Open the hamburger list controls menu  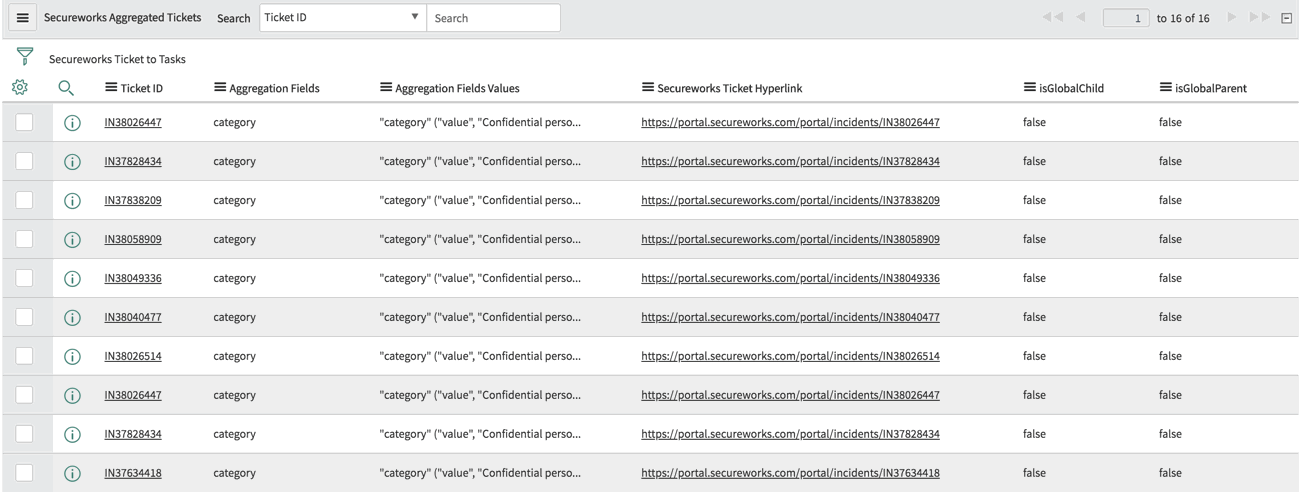(x=22, y=18)
